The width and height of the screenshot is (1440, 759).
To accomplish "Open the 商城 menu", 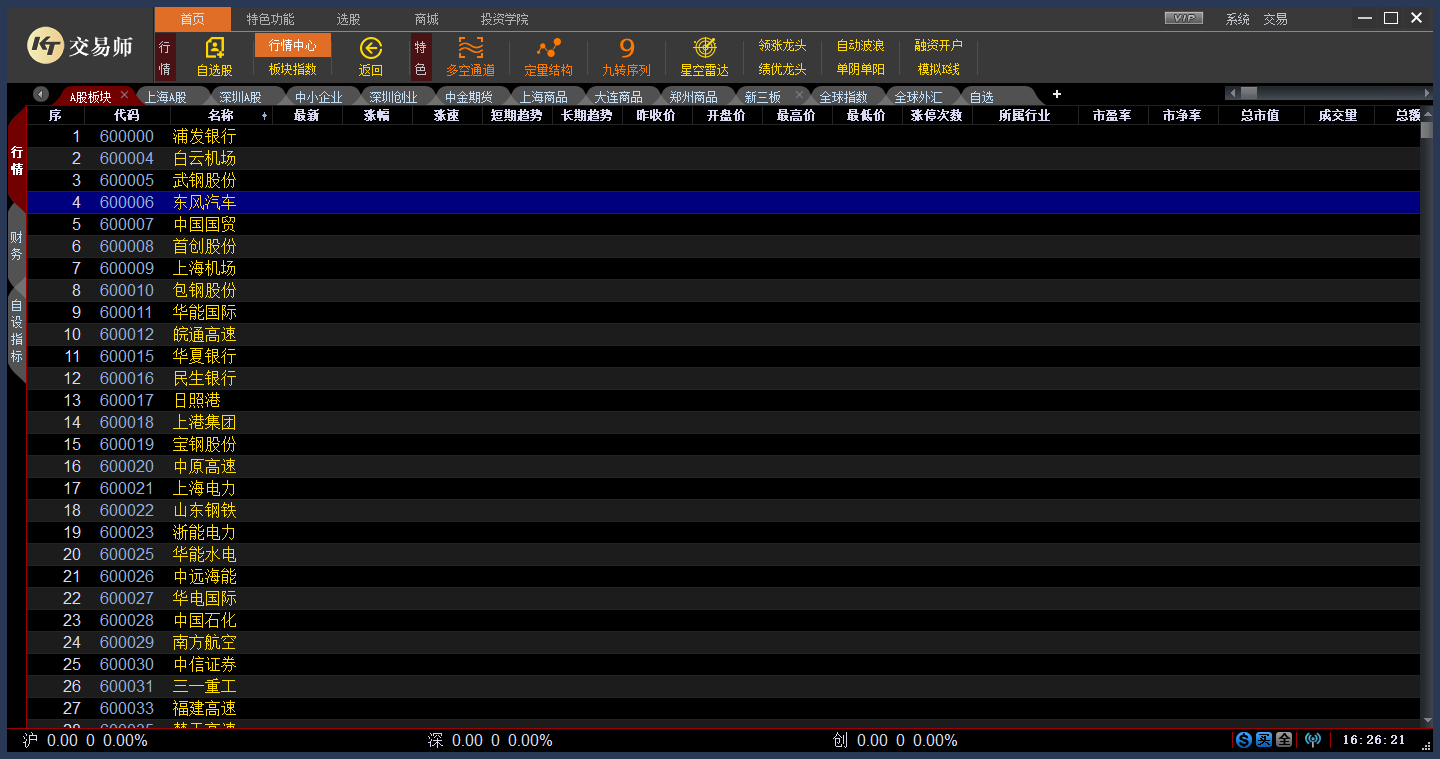I will pos(427,19).
